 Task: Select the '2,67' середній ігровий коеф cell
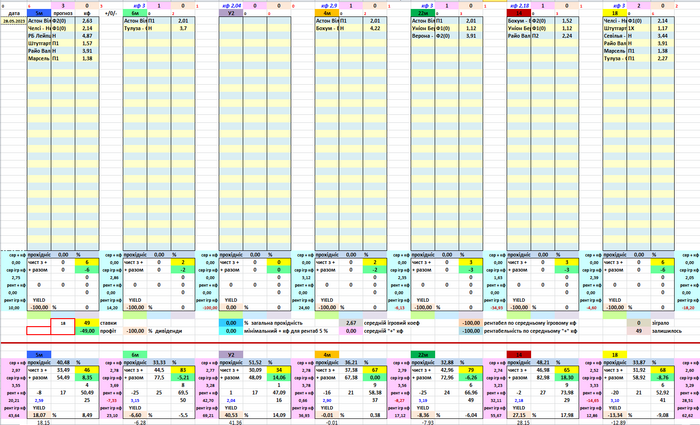point(351,323)
